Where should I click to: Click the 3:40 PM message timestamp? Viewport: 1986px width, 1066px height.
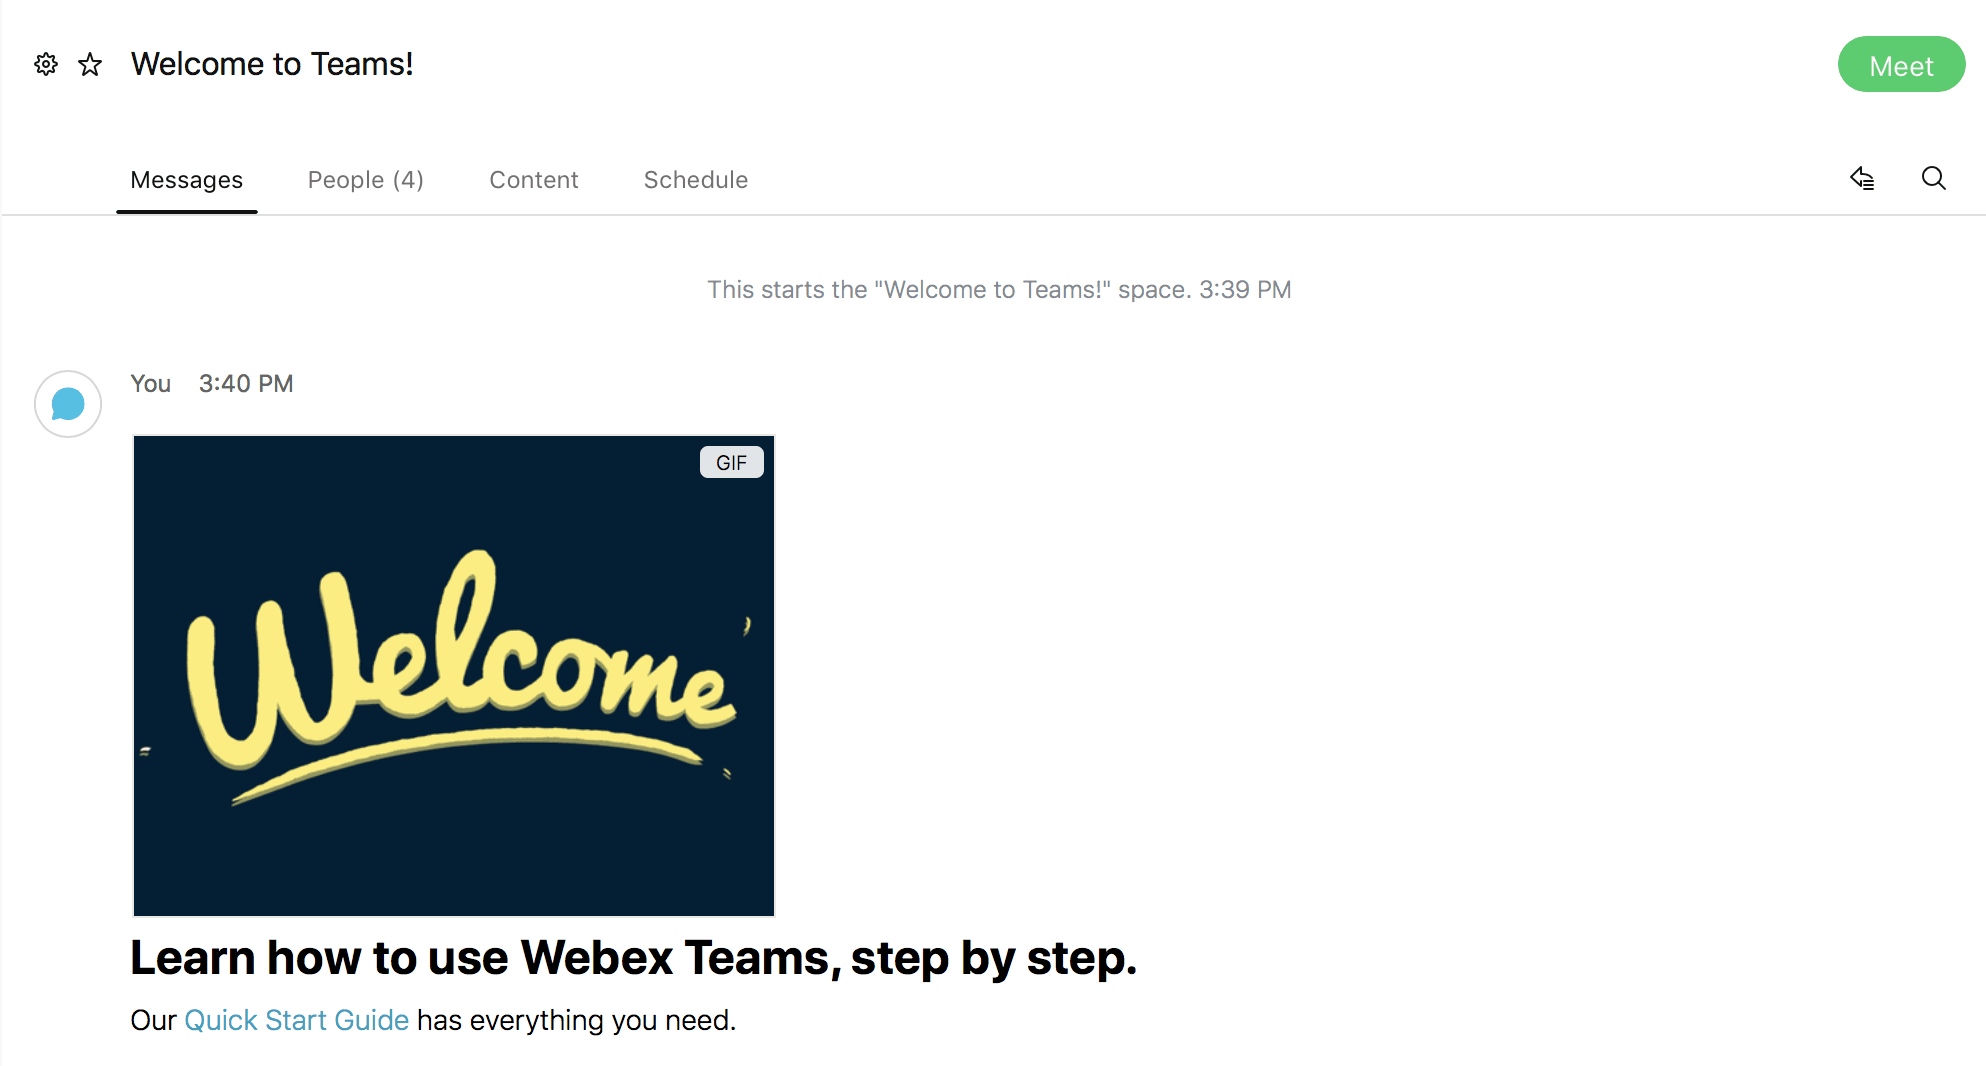click(246, 384)
